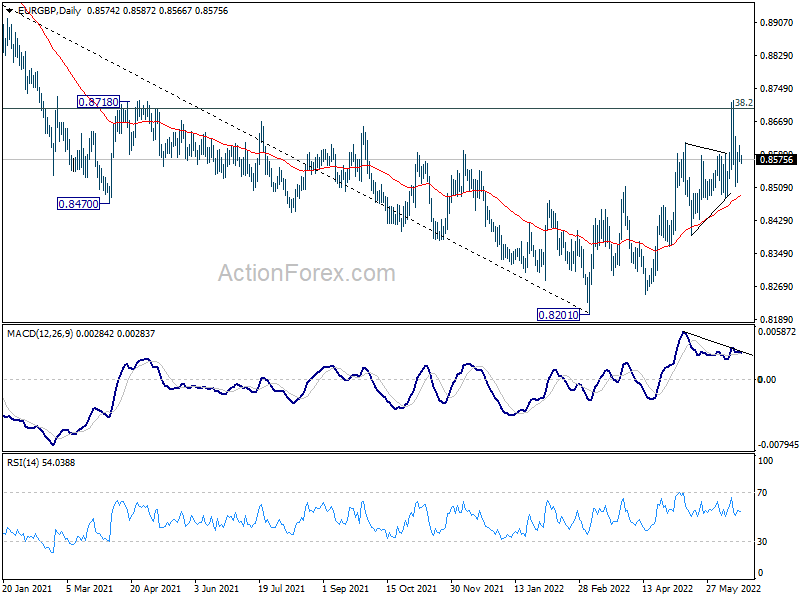Image resolution: width=800 pixels, height=600 pixels.
Task: Click the 30 Nov 2021 date label
Action: point(477,589)
